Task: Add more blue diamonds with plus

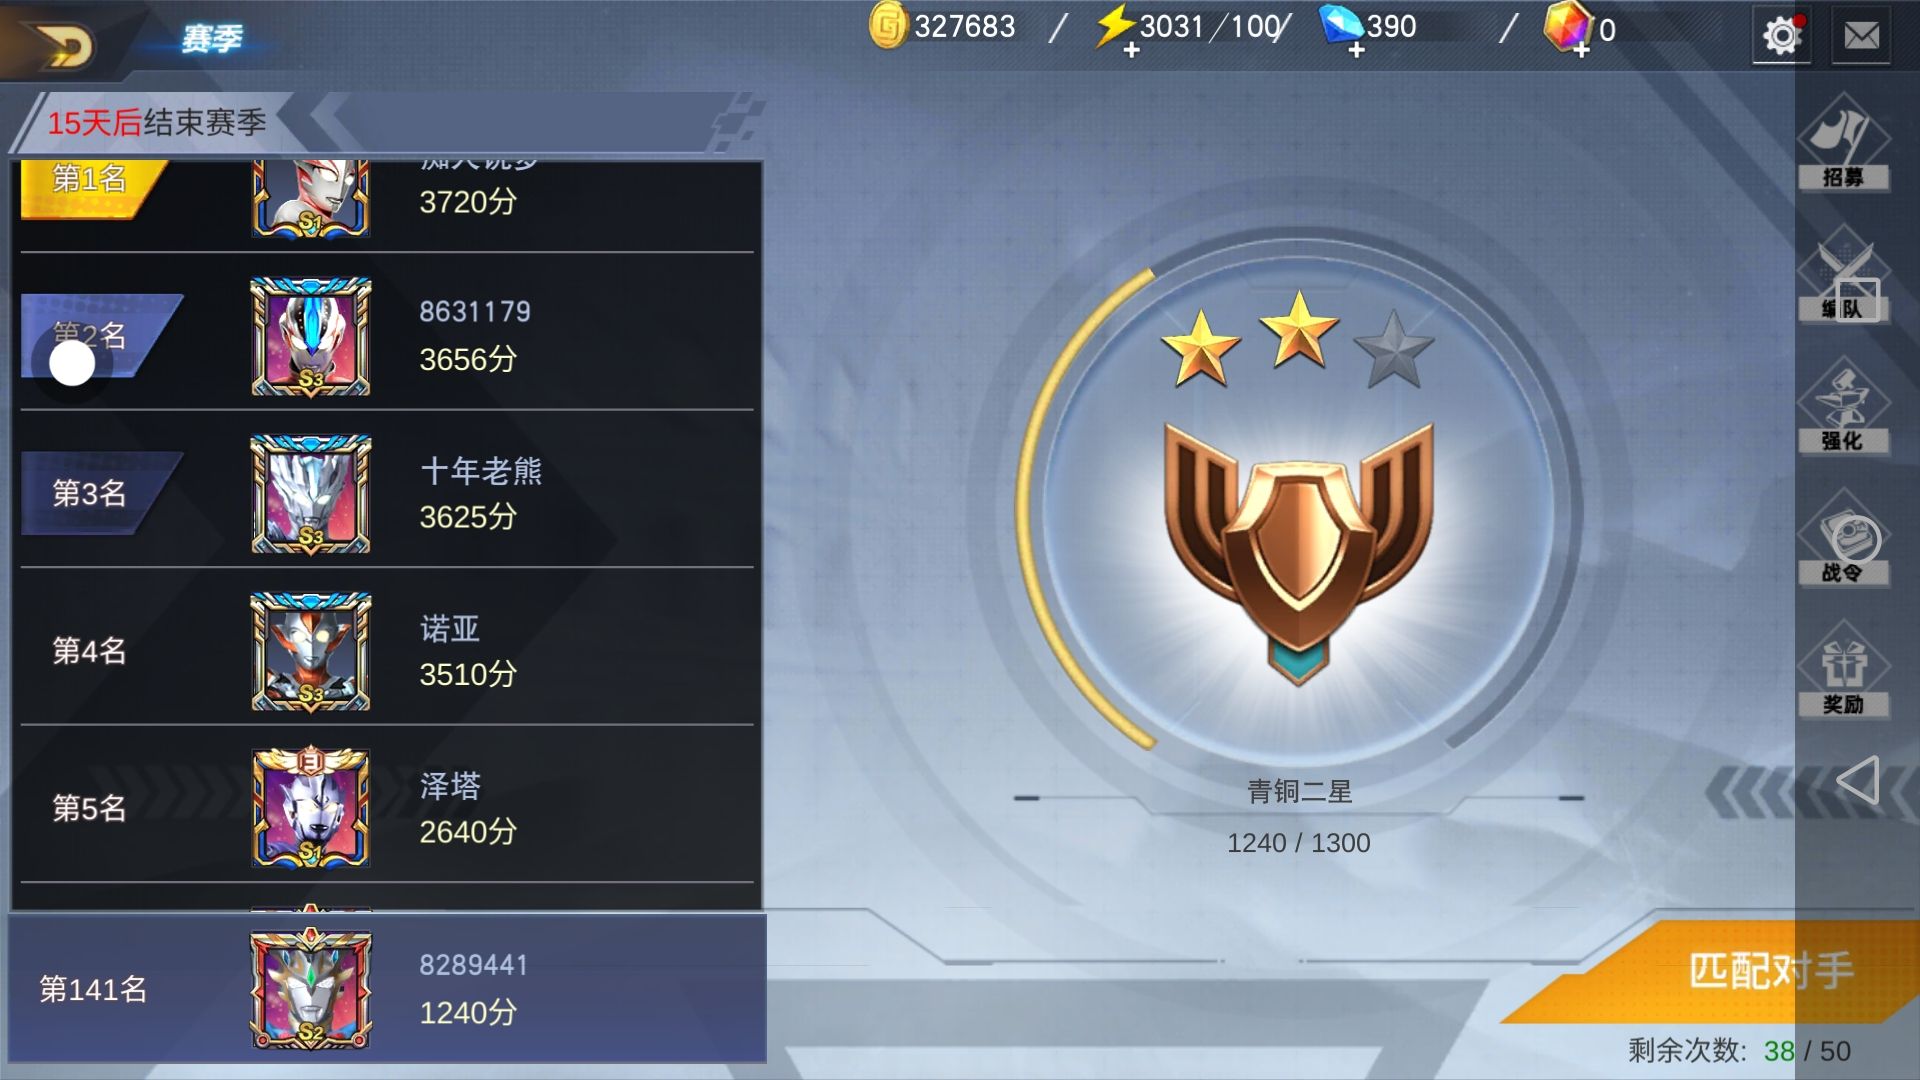Action: click(x=1356, y=50)
